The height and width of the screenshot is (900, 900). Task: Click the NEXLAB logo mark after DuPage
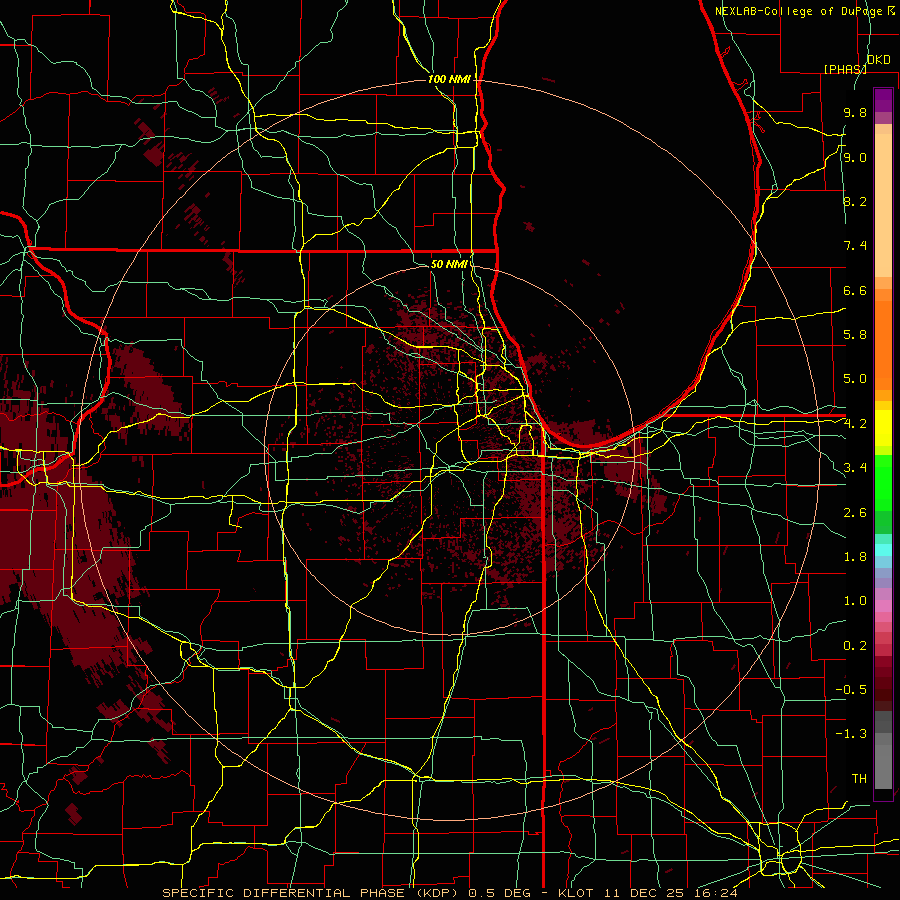[891, 11]
